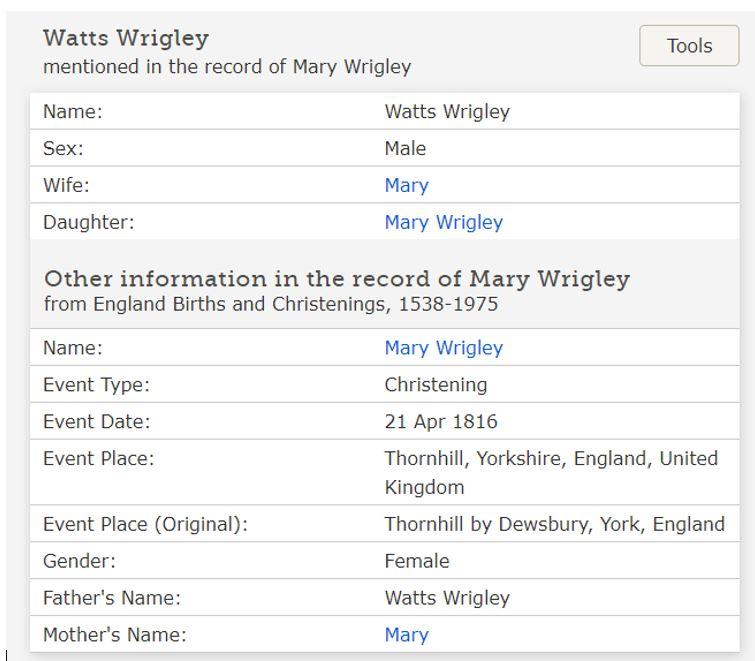Open the Wife link Mary

pyautogui.click(x=406, y=185)
